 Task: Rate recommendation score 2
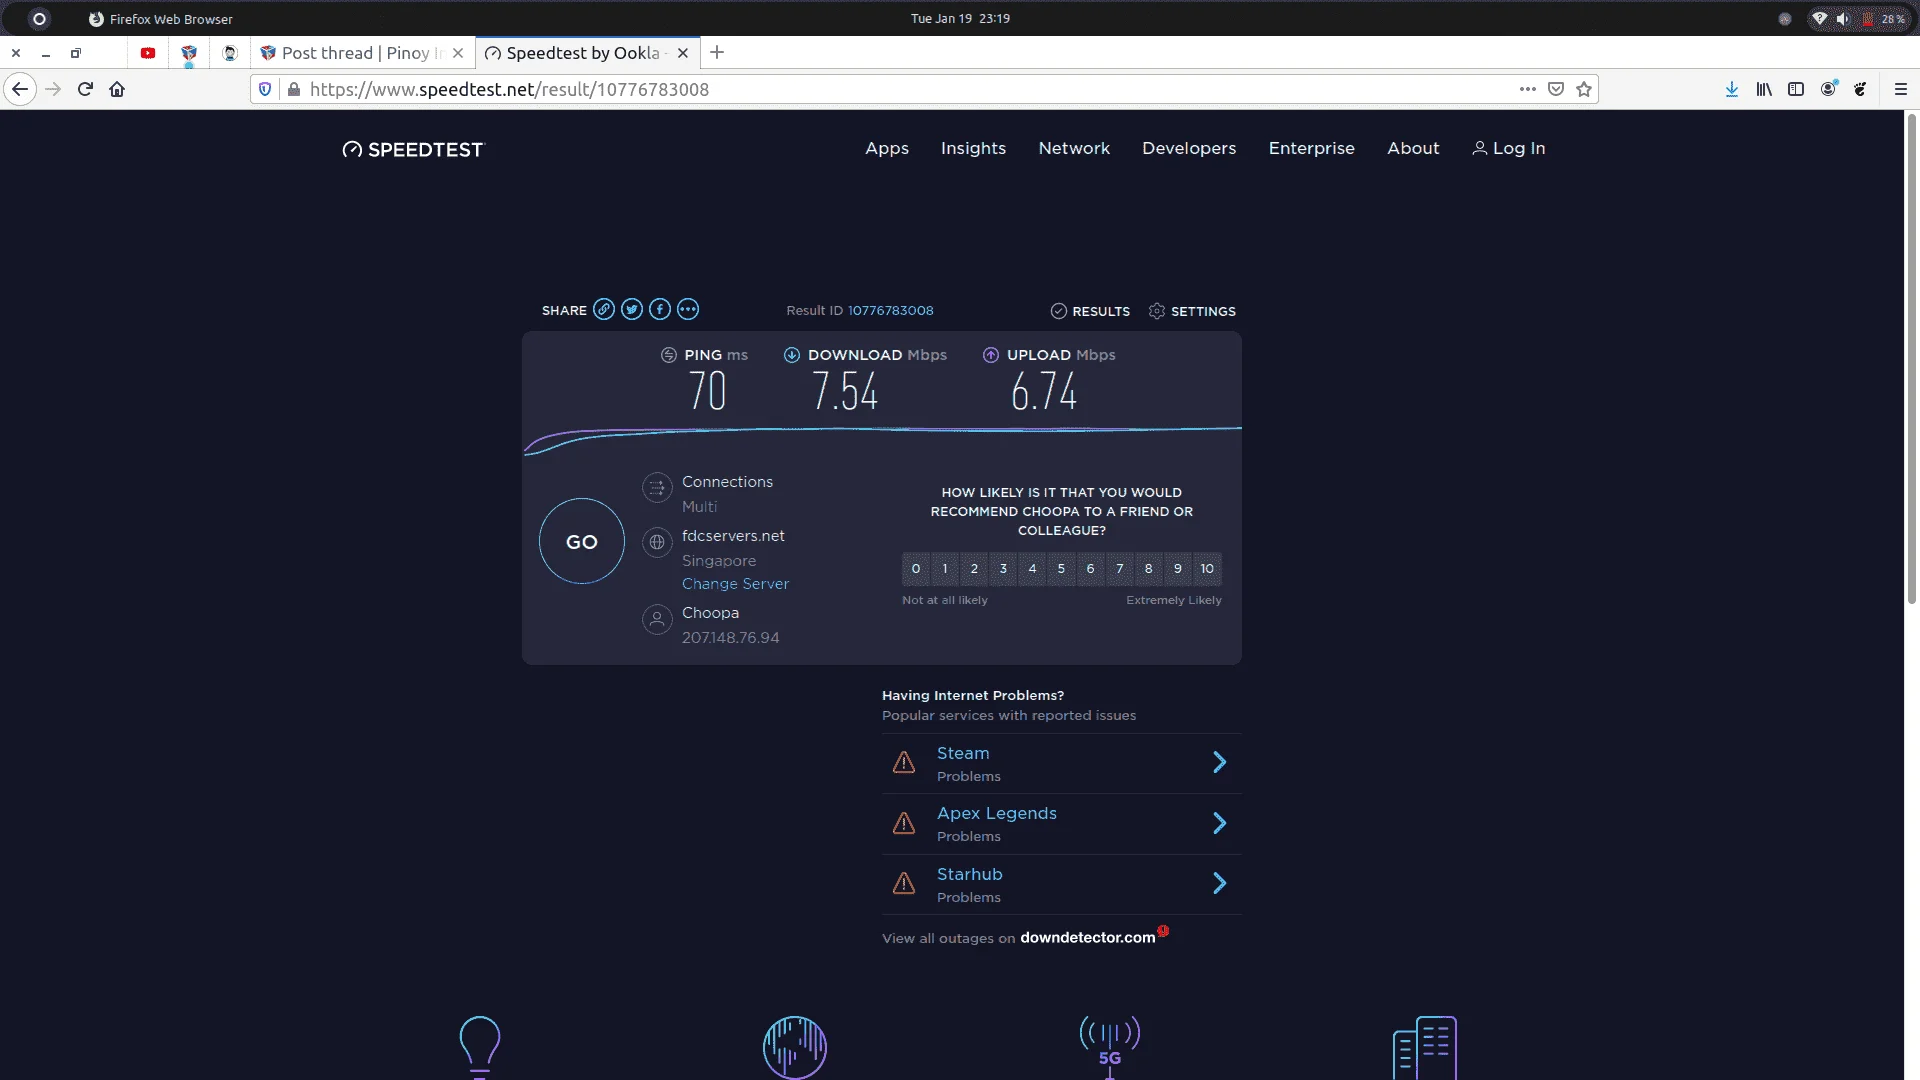click(x=974, y=569)
